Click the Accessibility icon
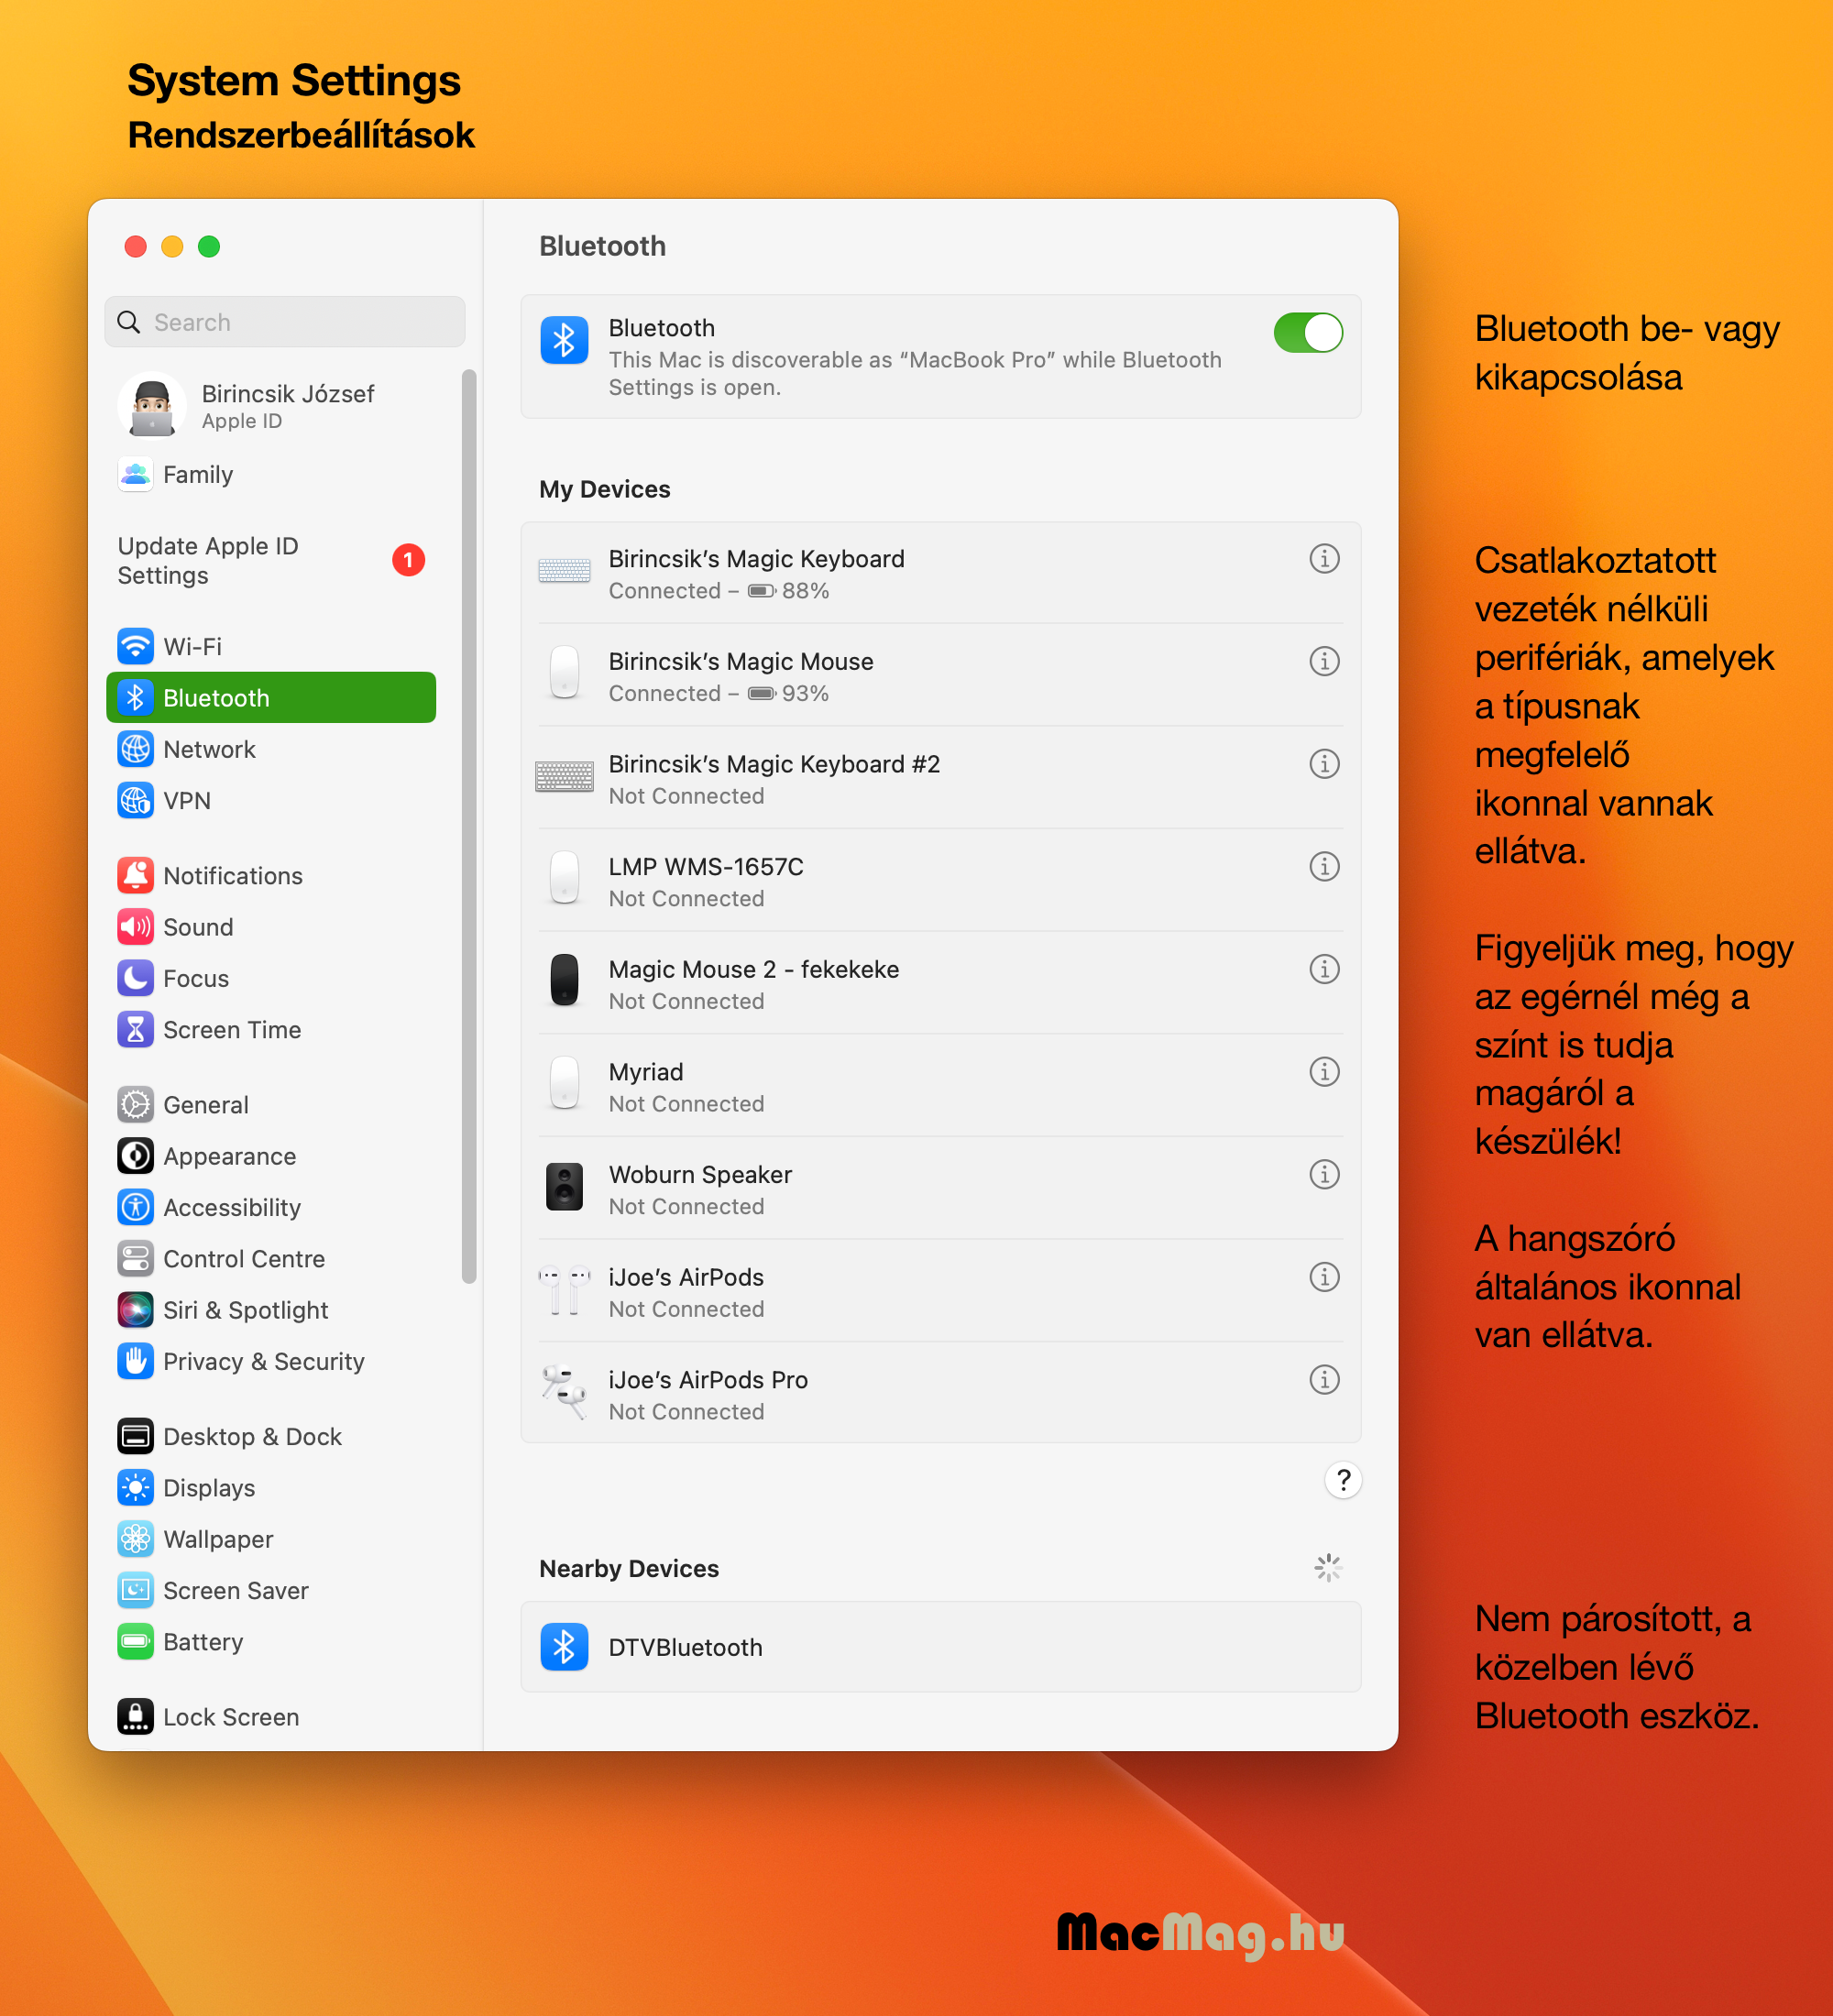 tap(135, 1207)
